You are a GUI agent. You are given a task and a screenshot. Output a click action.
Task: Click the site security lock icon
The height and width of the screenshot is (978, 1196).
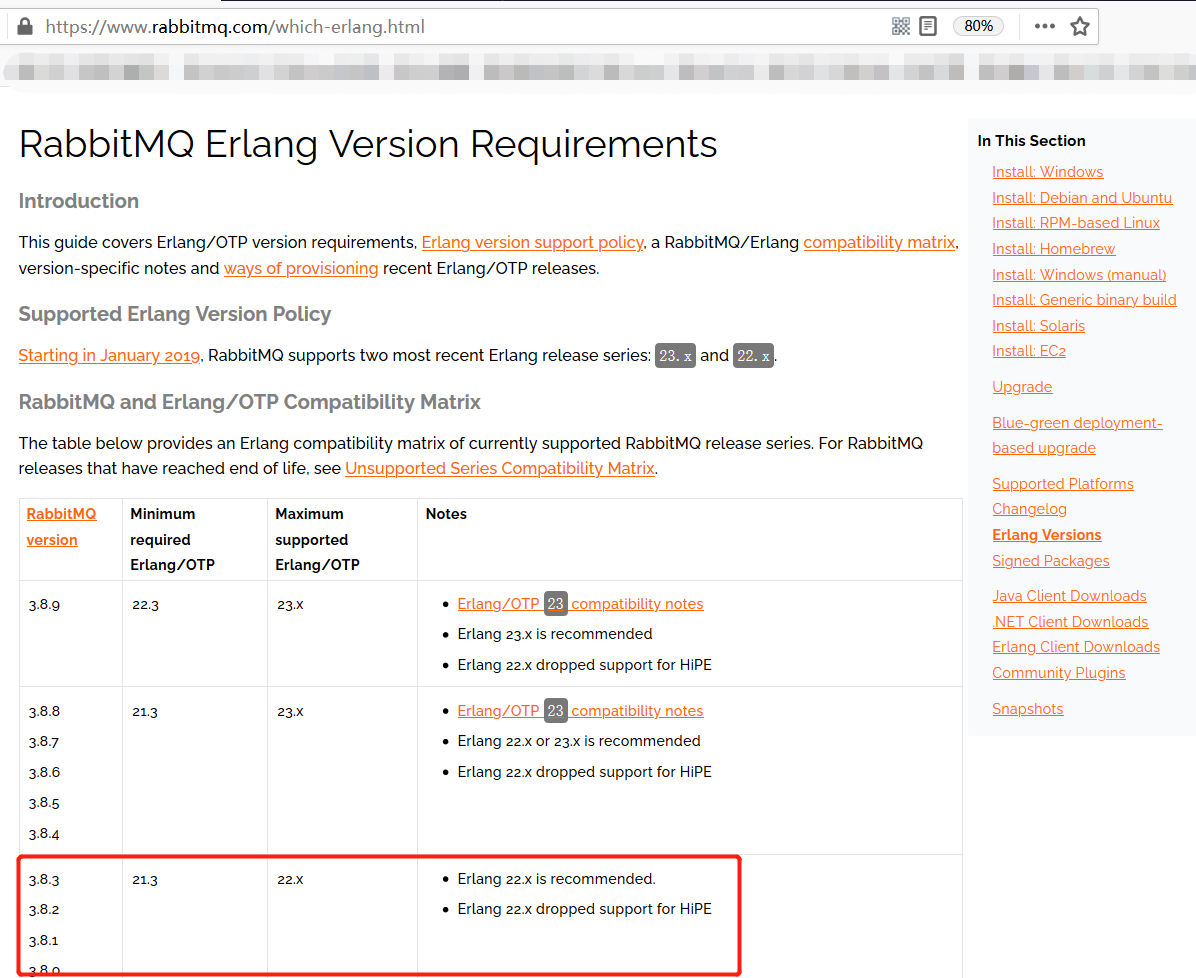click(24, 26)
